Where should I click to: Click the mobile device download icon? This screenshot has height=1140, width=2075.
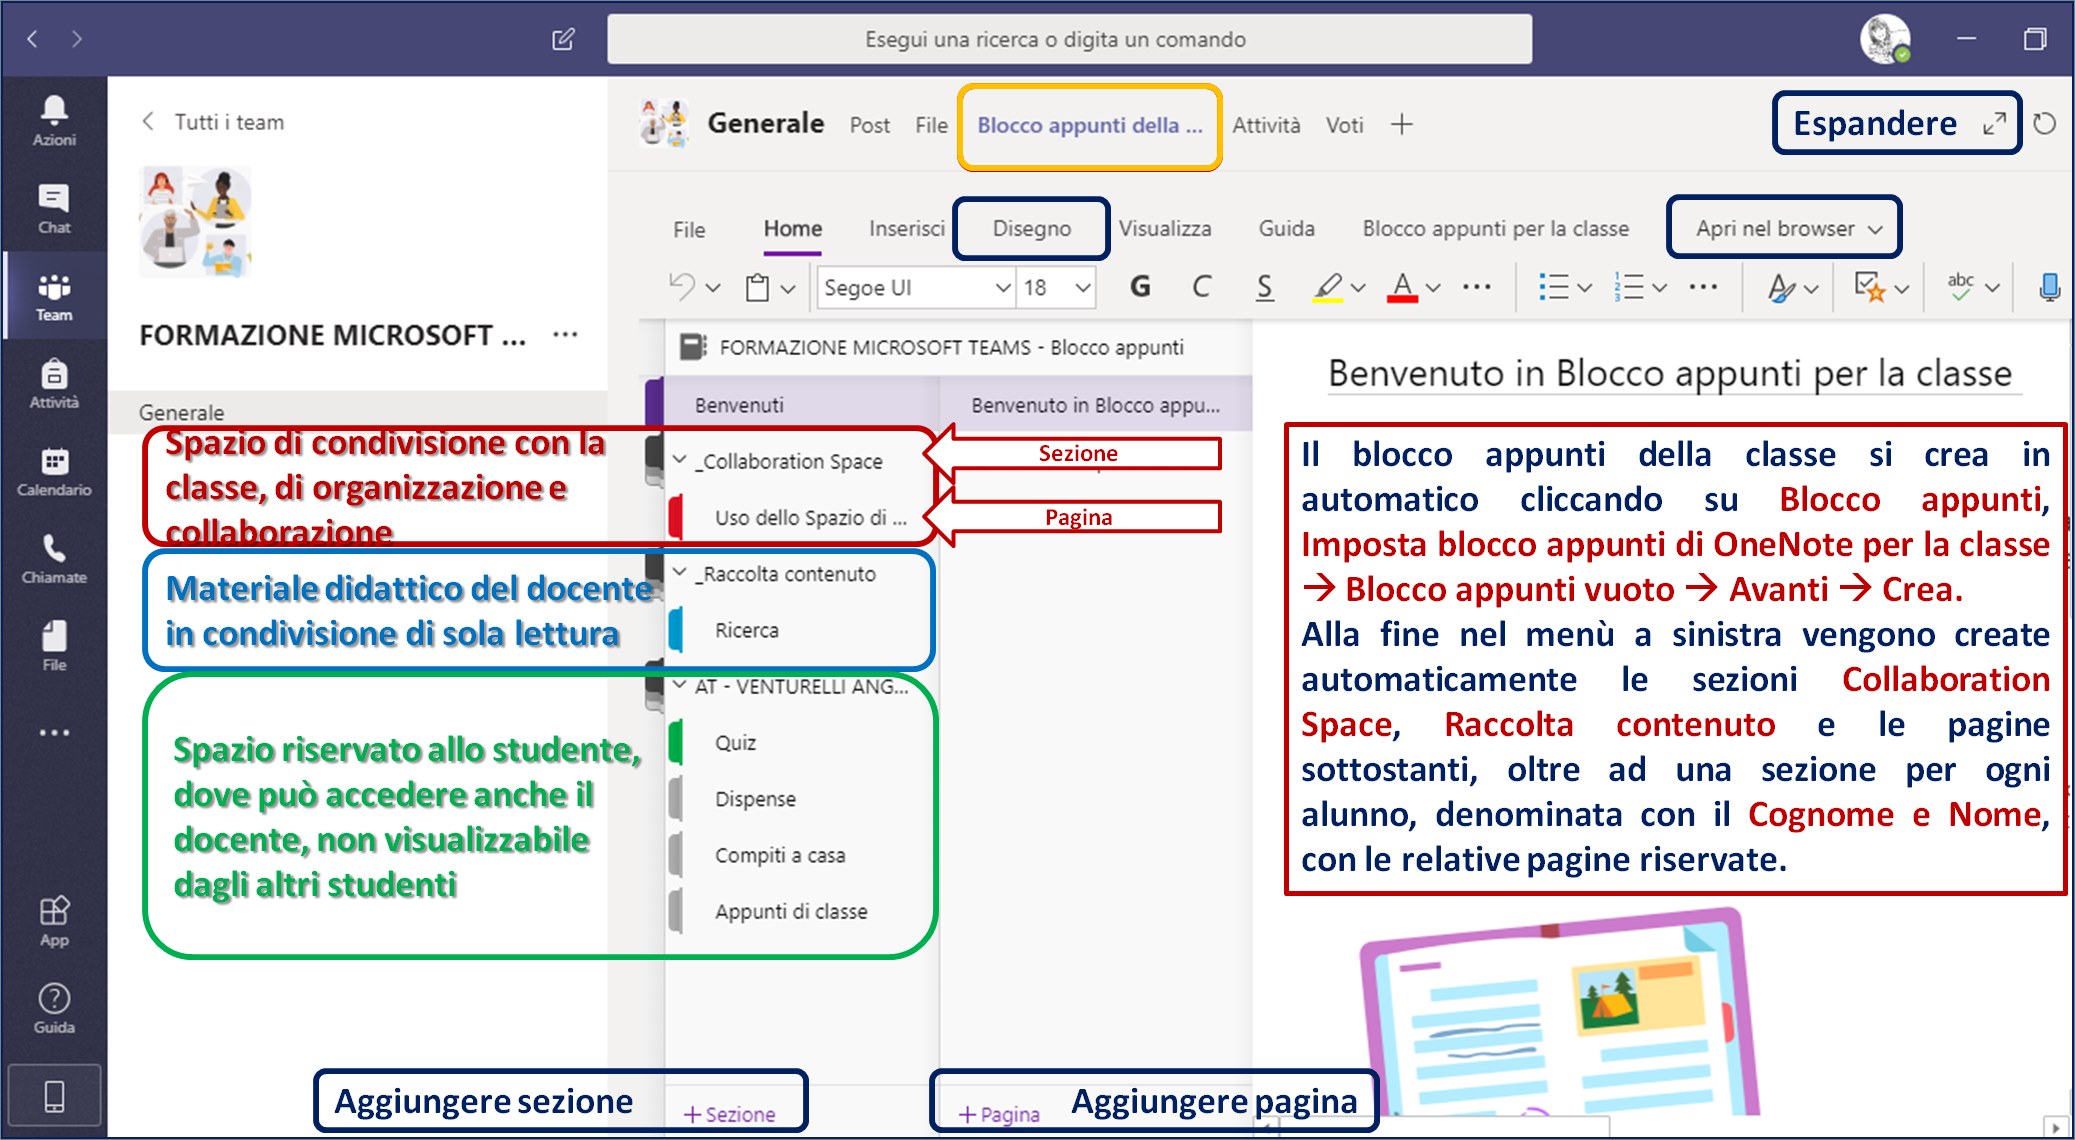pyautogui.click(x=54, y=1096)
